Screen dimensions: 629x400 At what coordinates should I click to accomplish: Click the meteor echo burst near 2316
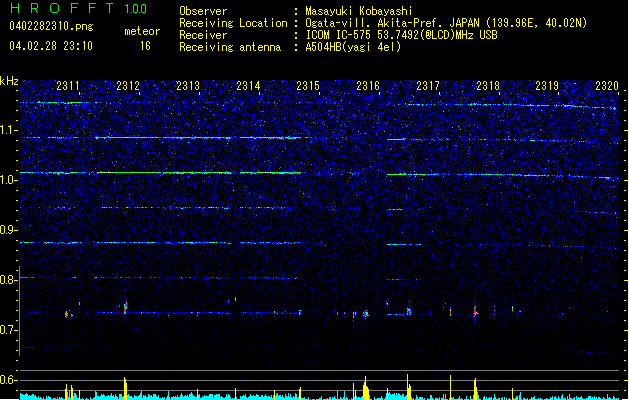pyautogui.click(x=365, y=314)
